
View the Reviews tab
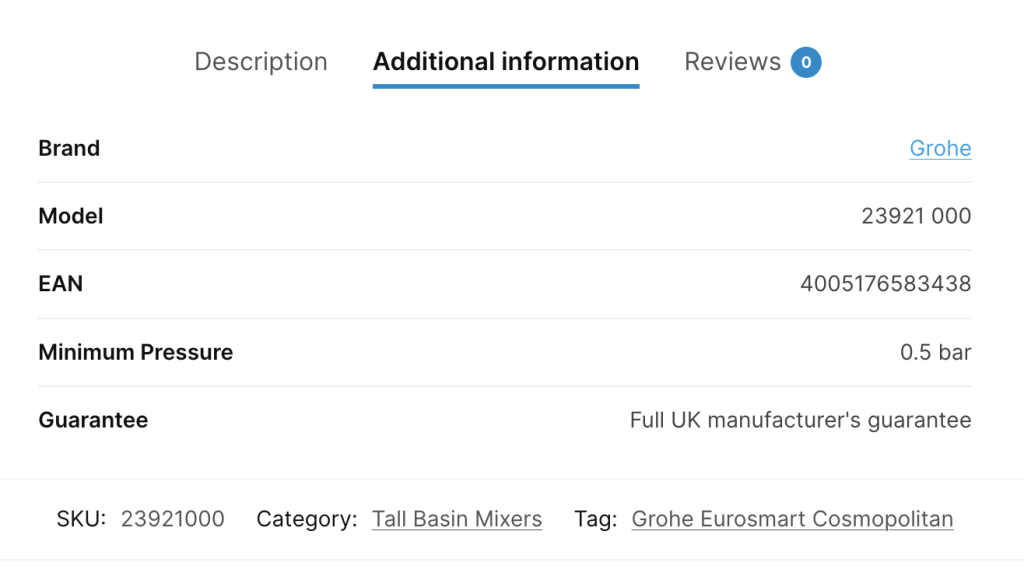[733, 61]
